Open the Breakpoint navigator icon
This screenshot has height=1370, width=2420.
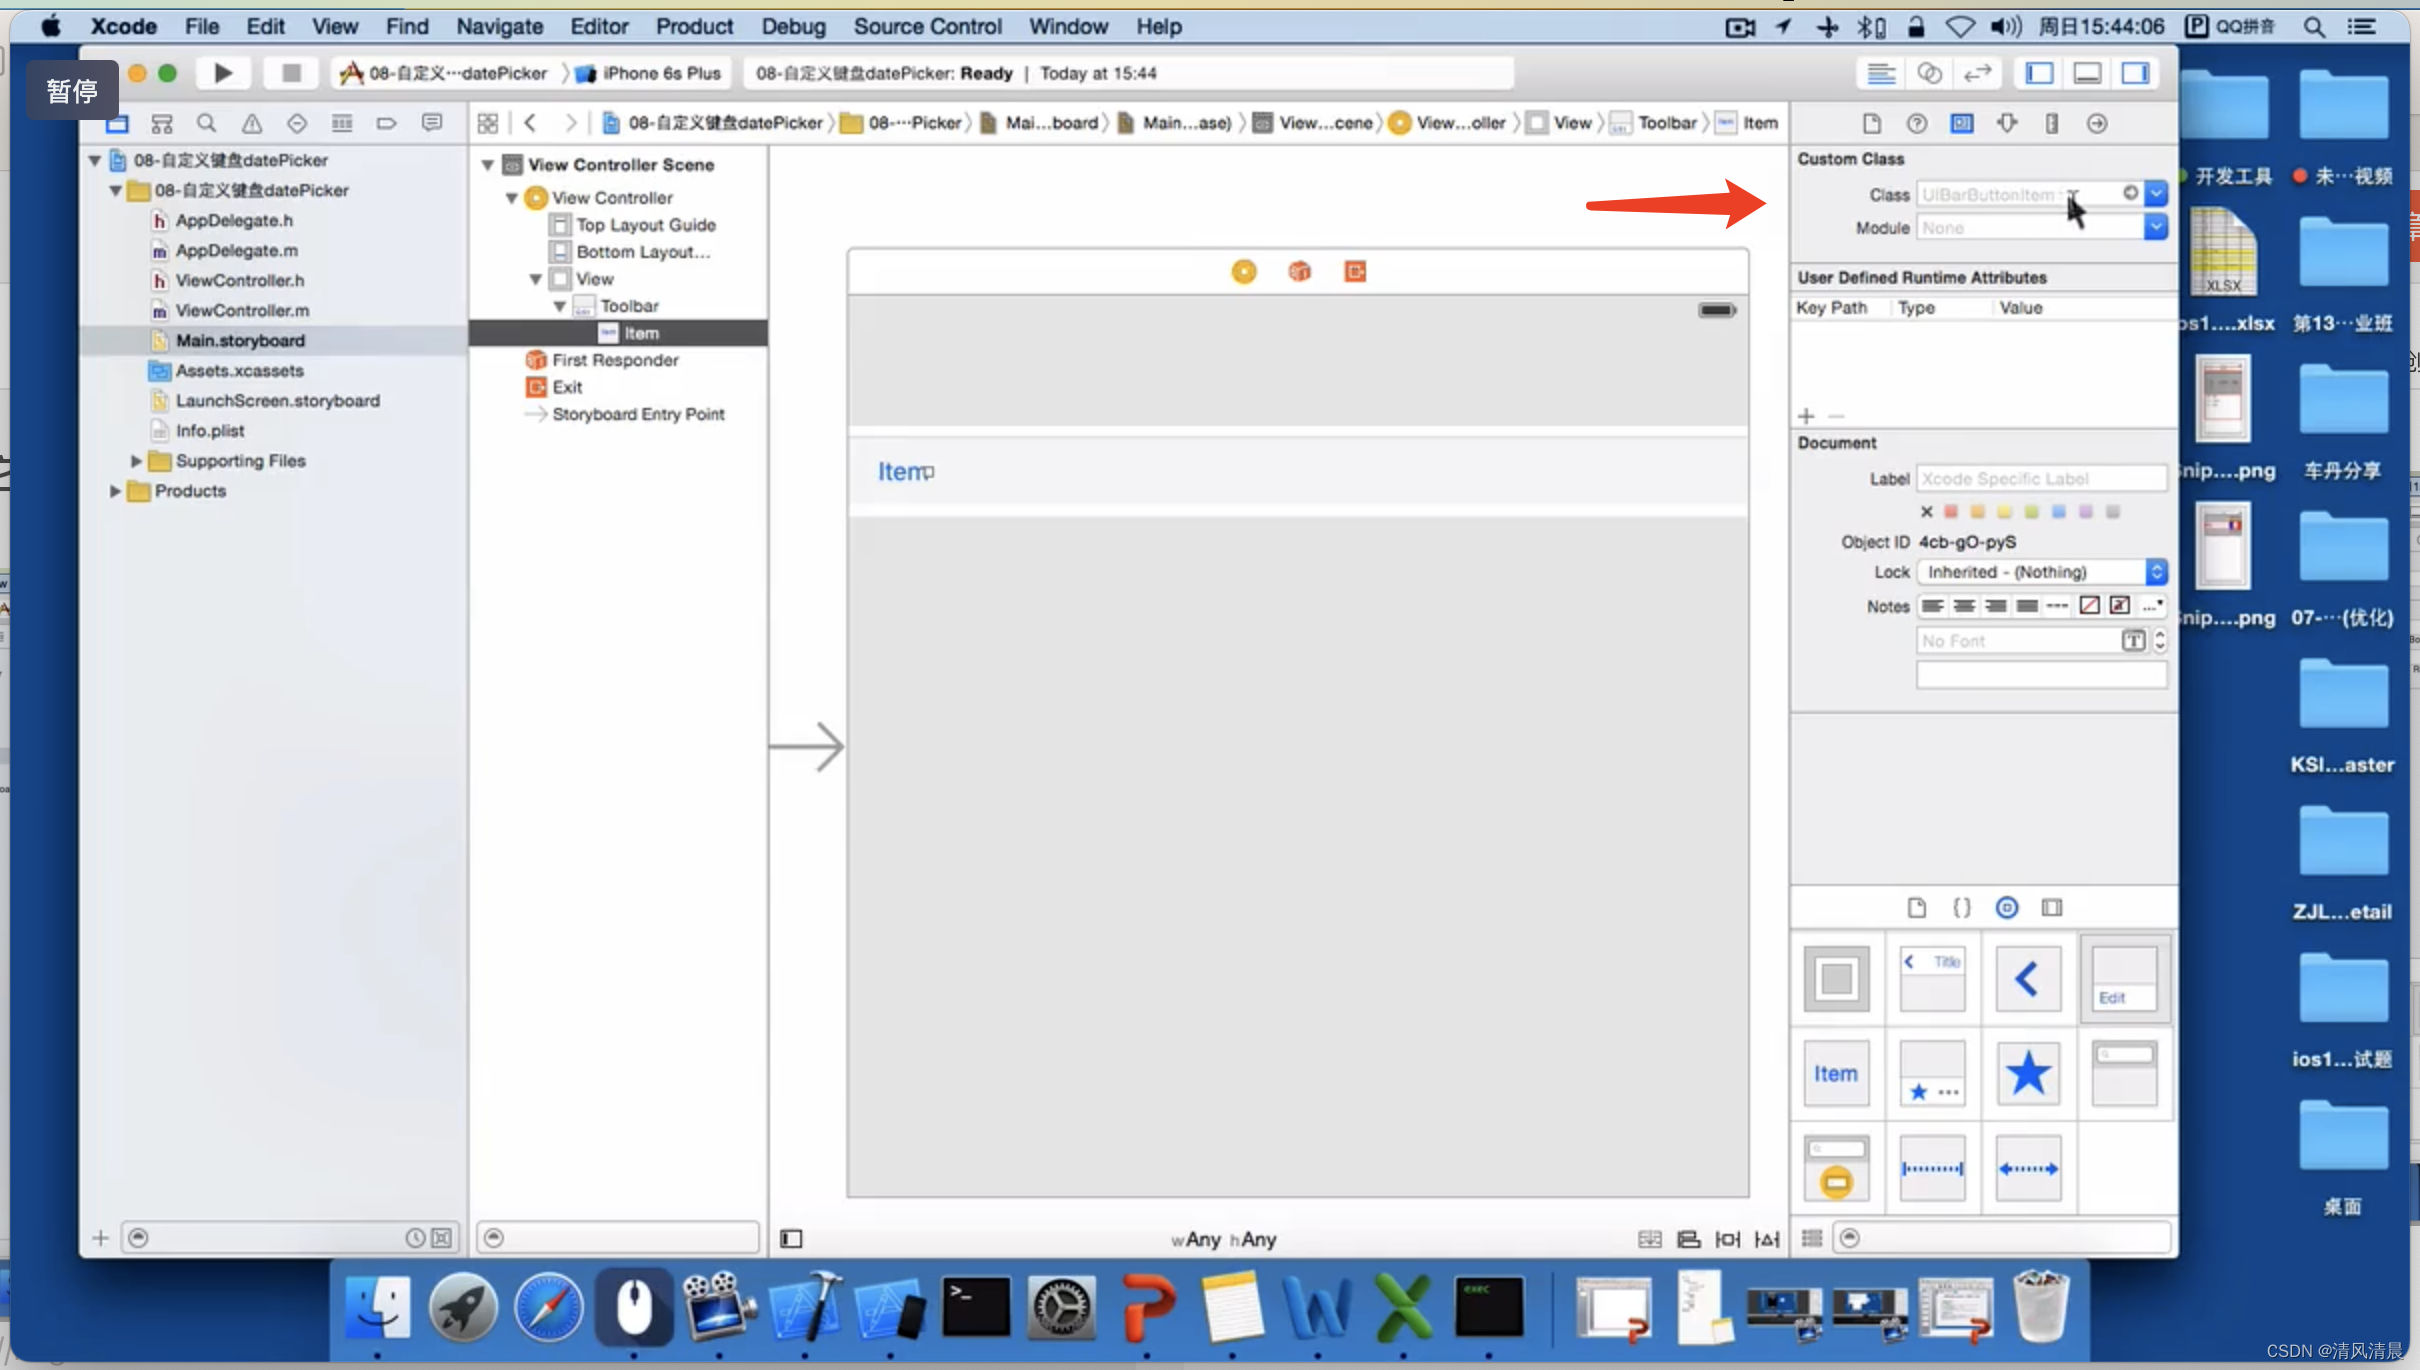pos(387,124)
